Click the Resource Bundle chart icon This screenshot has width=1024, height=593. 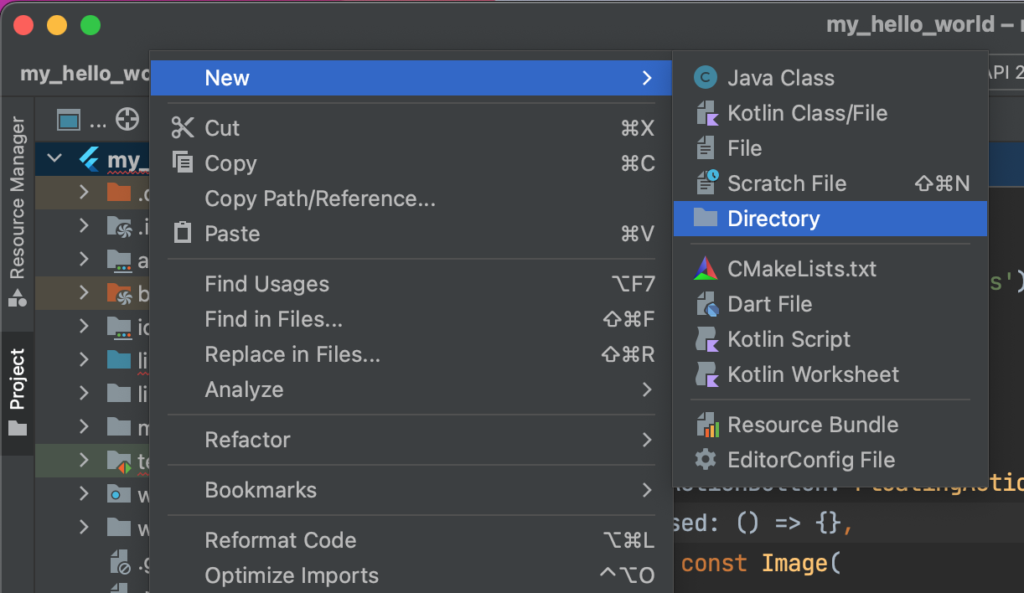pyautogui.click(x=707, y=425)
